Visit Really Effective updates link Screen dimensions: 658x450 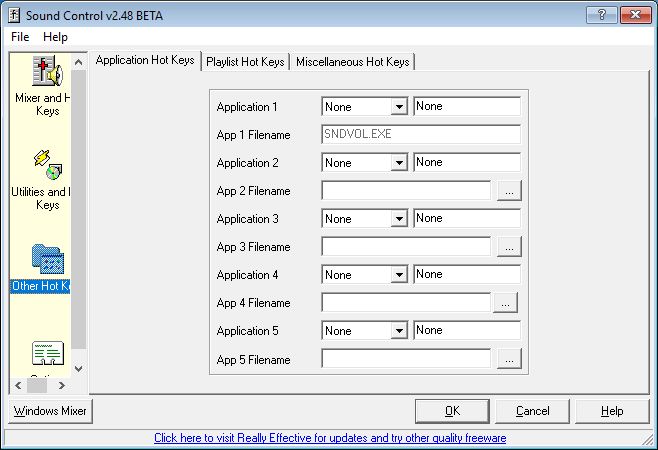tap(330, 438)
